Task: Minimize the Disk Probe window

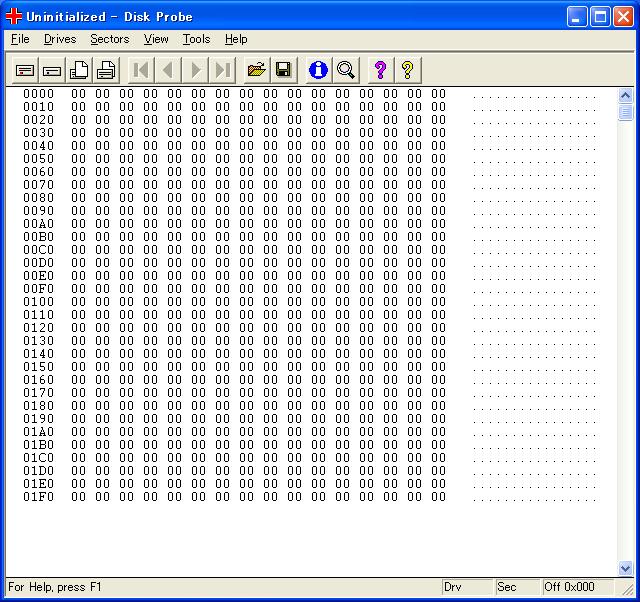Action: pyautogui.click(x=577, y=17)
